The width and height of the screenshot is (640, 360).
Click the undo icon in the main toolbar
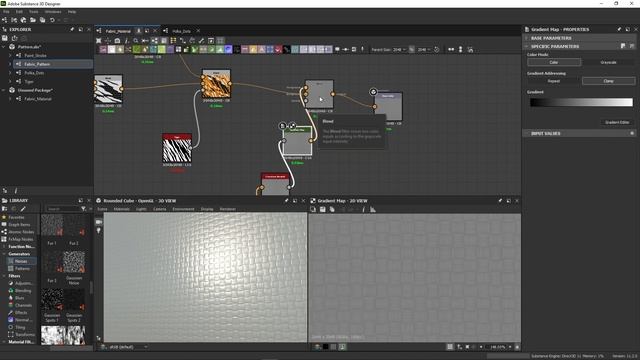coord(52,20)
